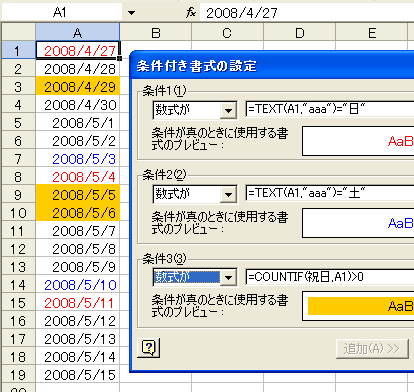Click the 追加(A) >> button

tap(372, 349)
